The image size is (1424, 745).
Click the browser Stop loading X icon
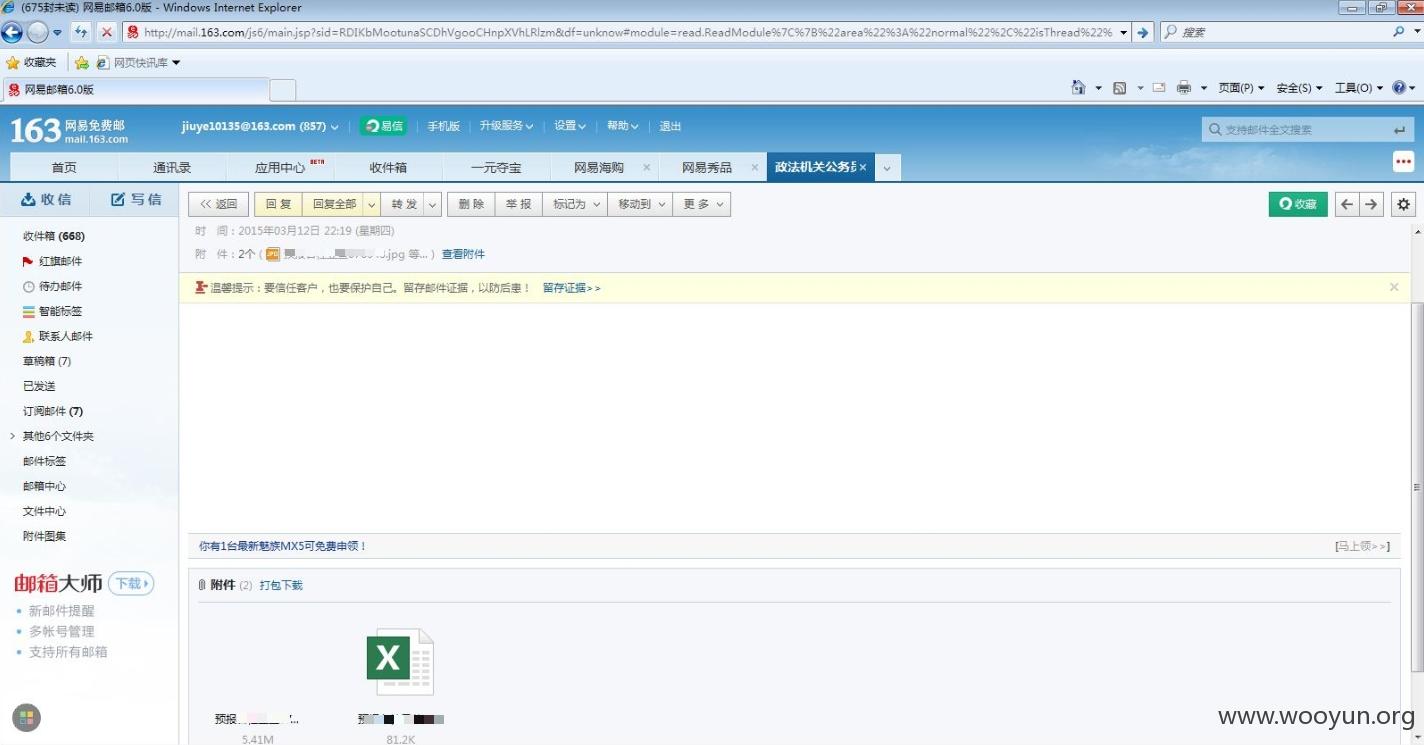click(x=107, y=32)
